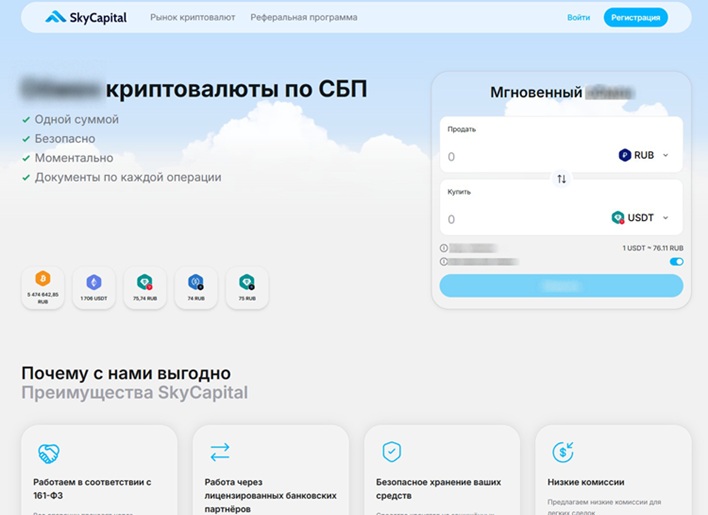Click the Войти link
Viewport: 708px width, 515px height.
tap(578, 17)
